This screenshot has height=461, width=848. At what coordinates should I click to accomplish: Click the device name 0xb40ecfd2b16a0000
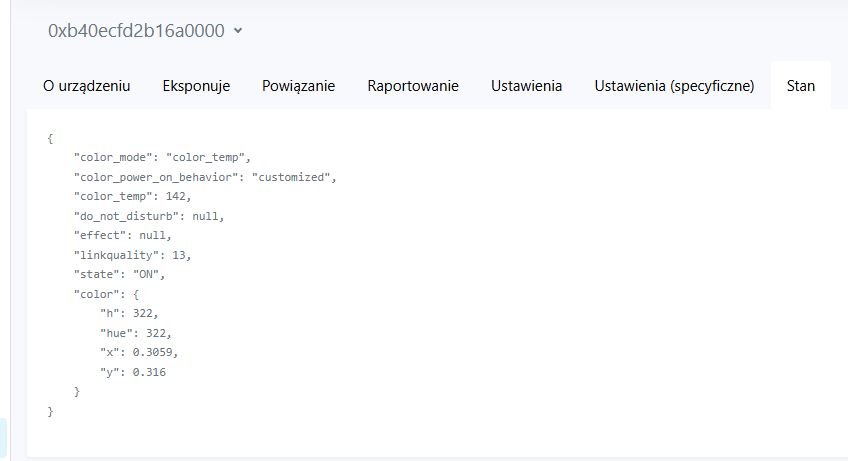(136, 31)
